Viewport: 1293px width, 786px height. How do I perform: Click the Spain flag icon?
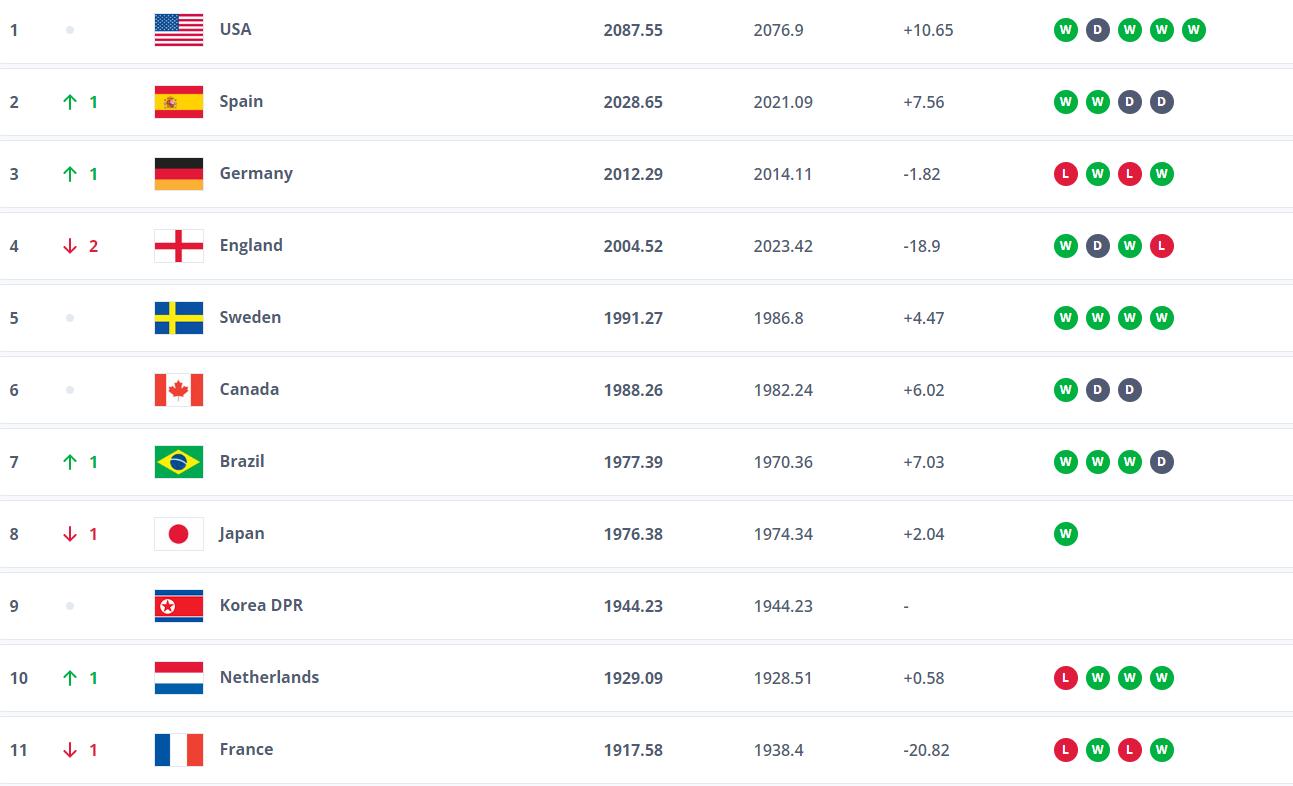pos(179,102)
